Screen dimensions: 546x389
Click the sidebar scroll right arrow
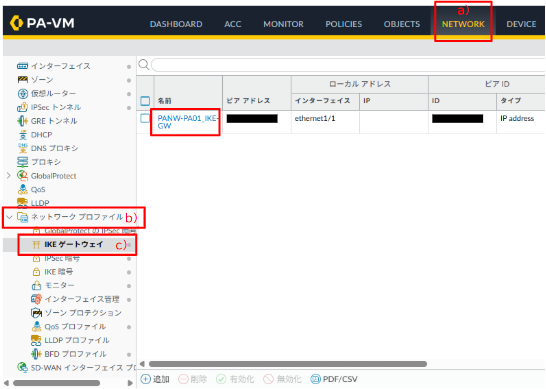[x=130, y=383]
